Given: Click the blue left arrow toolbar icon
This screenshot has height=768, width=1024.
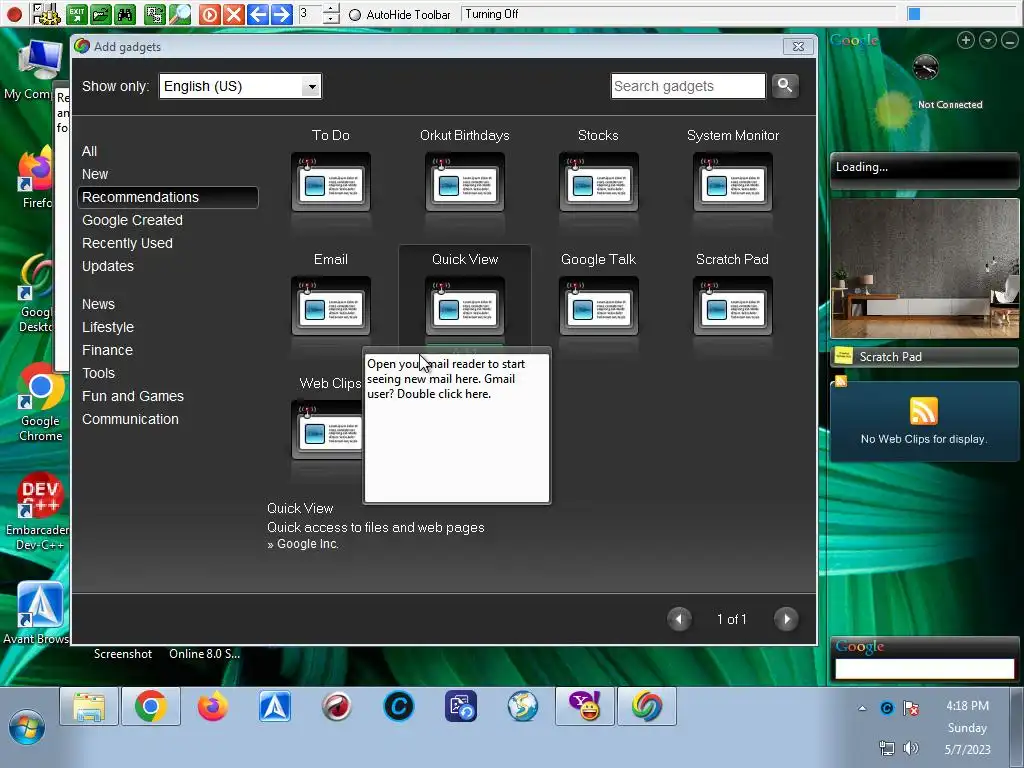Looking at the screenshot, I should [257, 14].
